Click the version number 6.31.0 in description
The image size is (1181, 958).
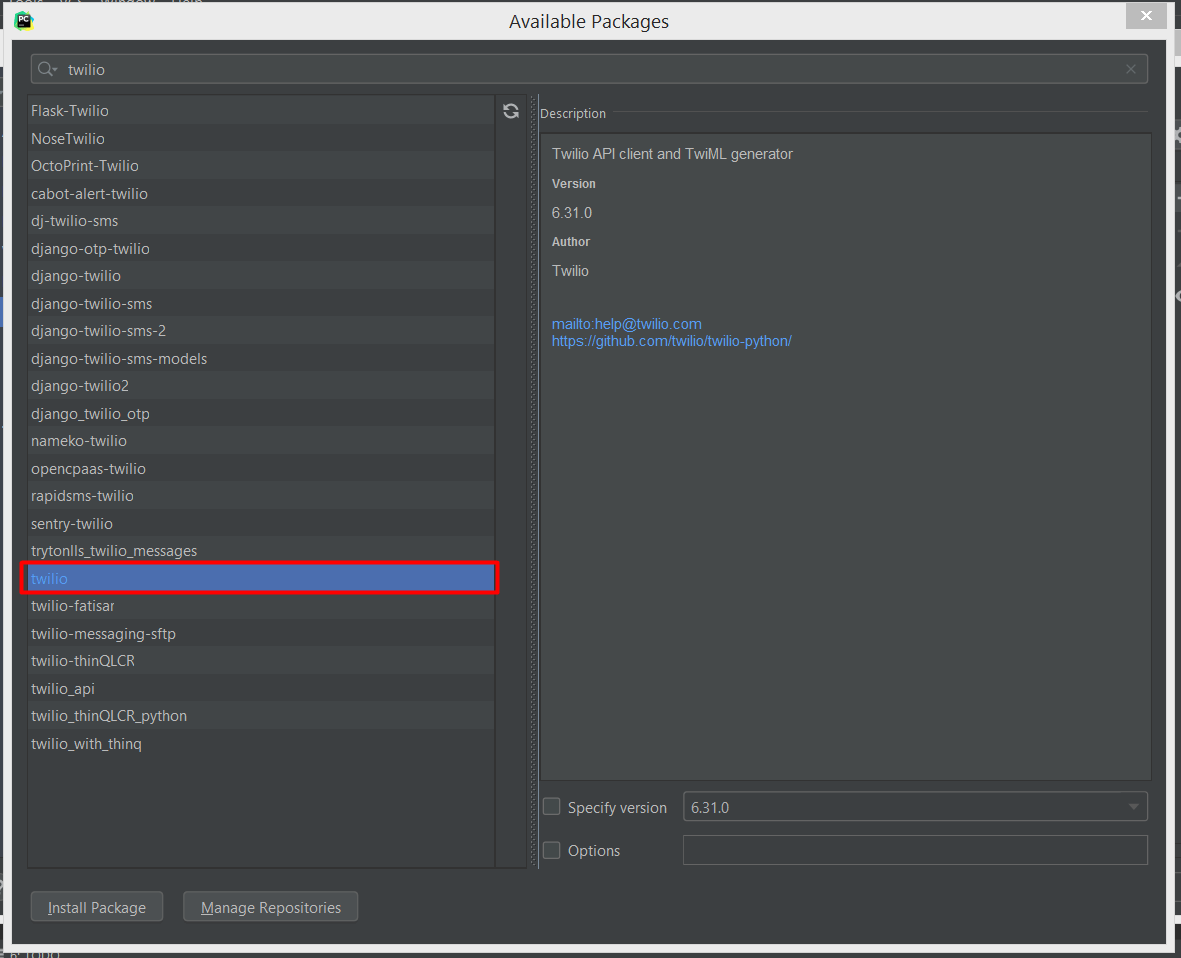point(572,212)
